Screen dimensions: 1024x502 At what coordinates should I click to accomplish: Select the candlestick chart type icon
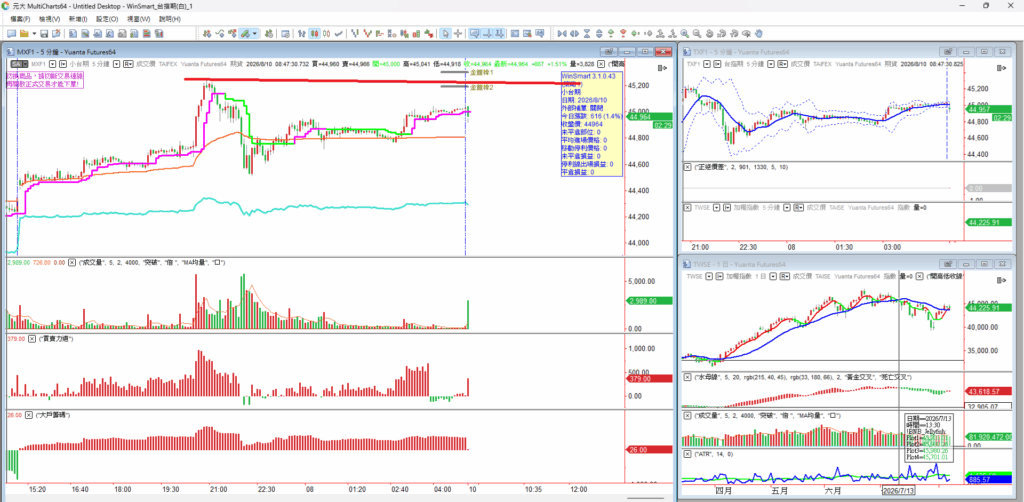(315, 33)
